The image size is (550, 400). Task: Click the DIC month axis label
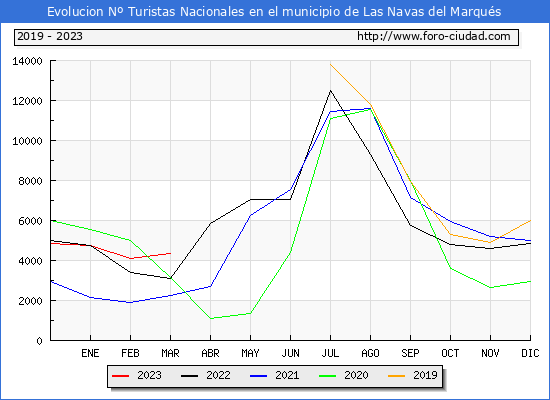[x=530, y=353]
